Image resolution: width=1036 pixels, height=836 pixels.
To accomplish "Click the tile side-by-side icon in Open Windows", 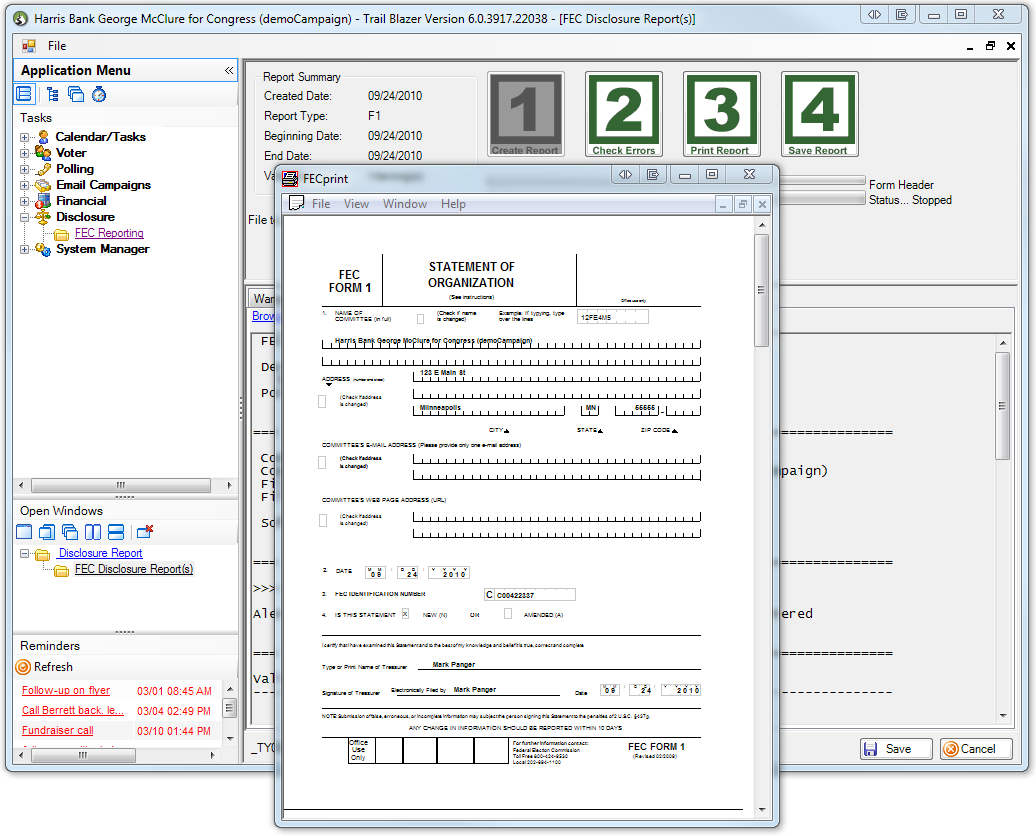I will (94, 532).
